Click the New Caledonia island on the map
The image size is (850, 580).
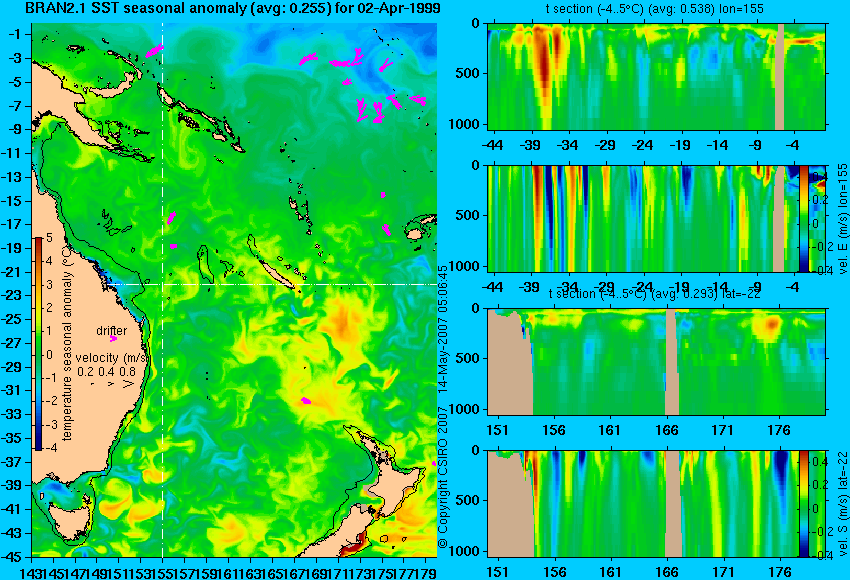(276, 274)
